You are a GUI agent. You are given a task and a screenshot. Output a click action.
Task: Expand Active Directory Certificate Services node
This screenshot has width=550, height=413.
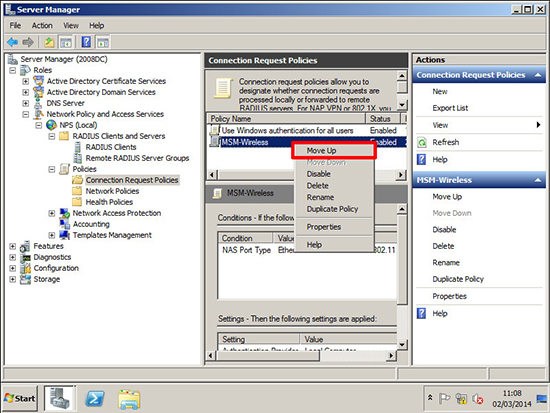[26, 81]
